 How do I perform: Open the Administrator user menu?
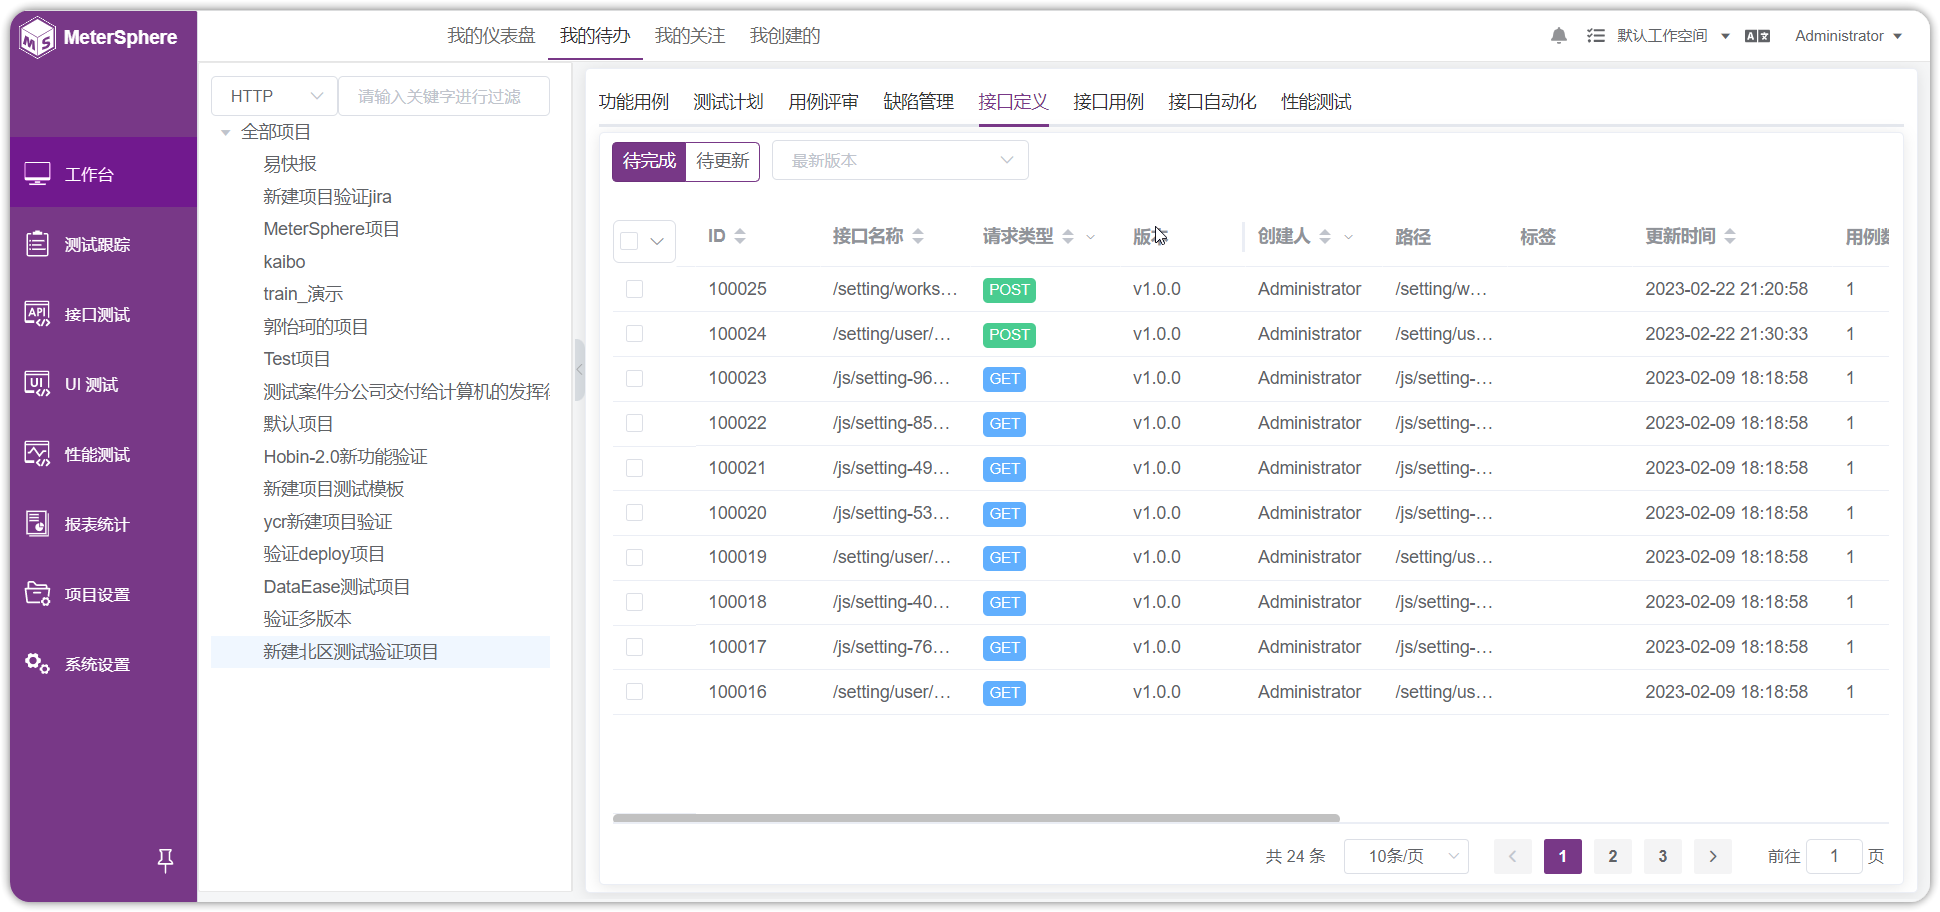click(x=1848, y=36)
